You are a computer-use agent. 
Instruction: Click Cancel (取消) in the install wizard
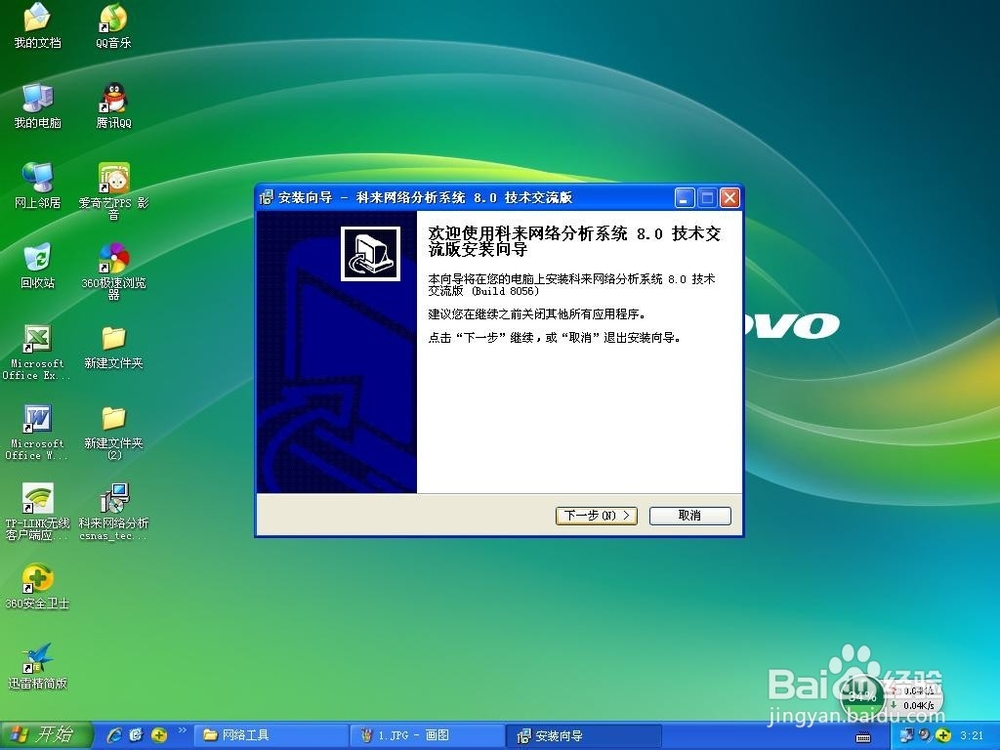click(x=689, y=515)
